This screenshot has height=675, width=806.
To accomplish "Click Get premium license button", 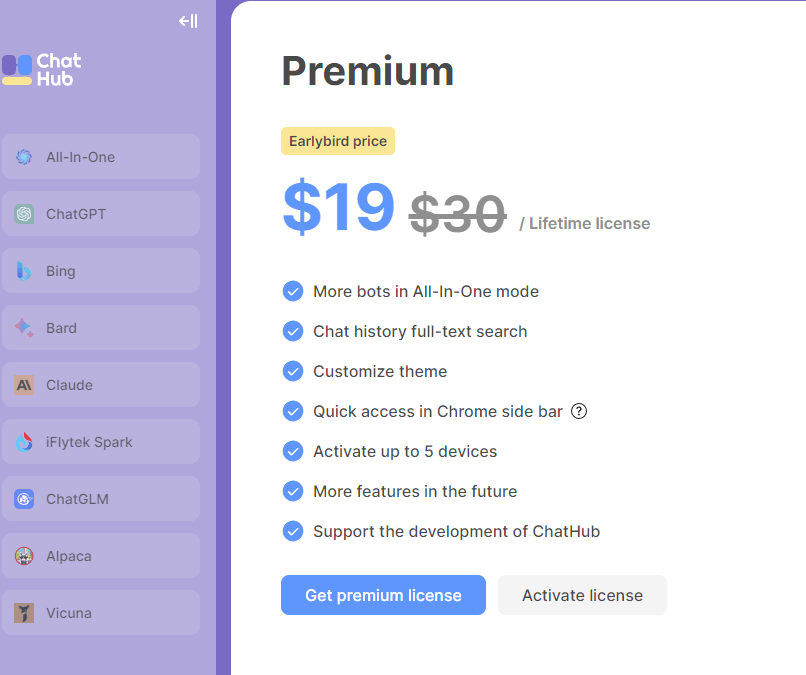I will pyautogui.click(x=383, y=595).
